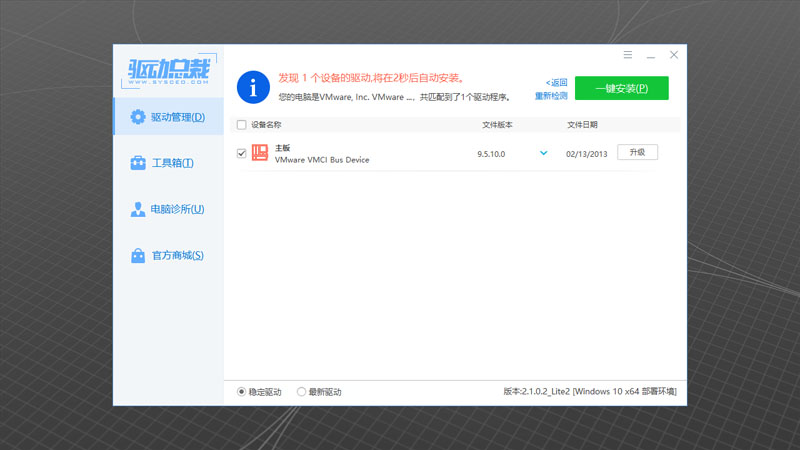Click the 文件版本 column header
This screenshot has height=450, width=800.
point(497,125)
